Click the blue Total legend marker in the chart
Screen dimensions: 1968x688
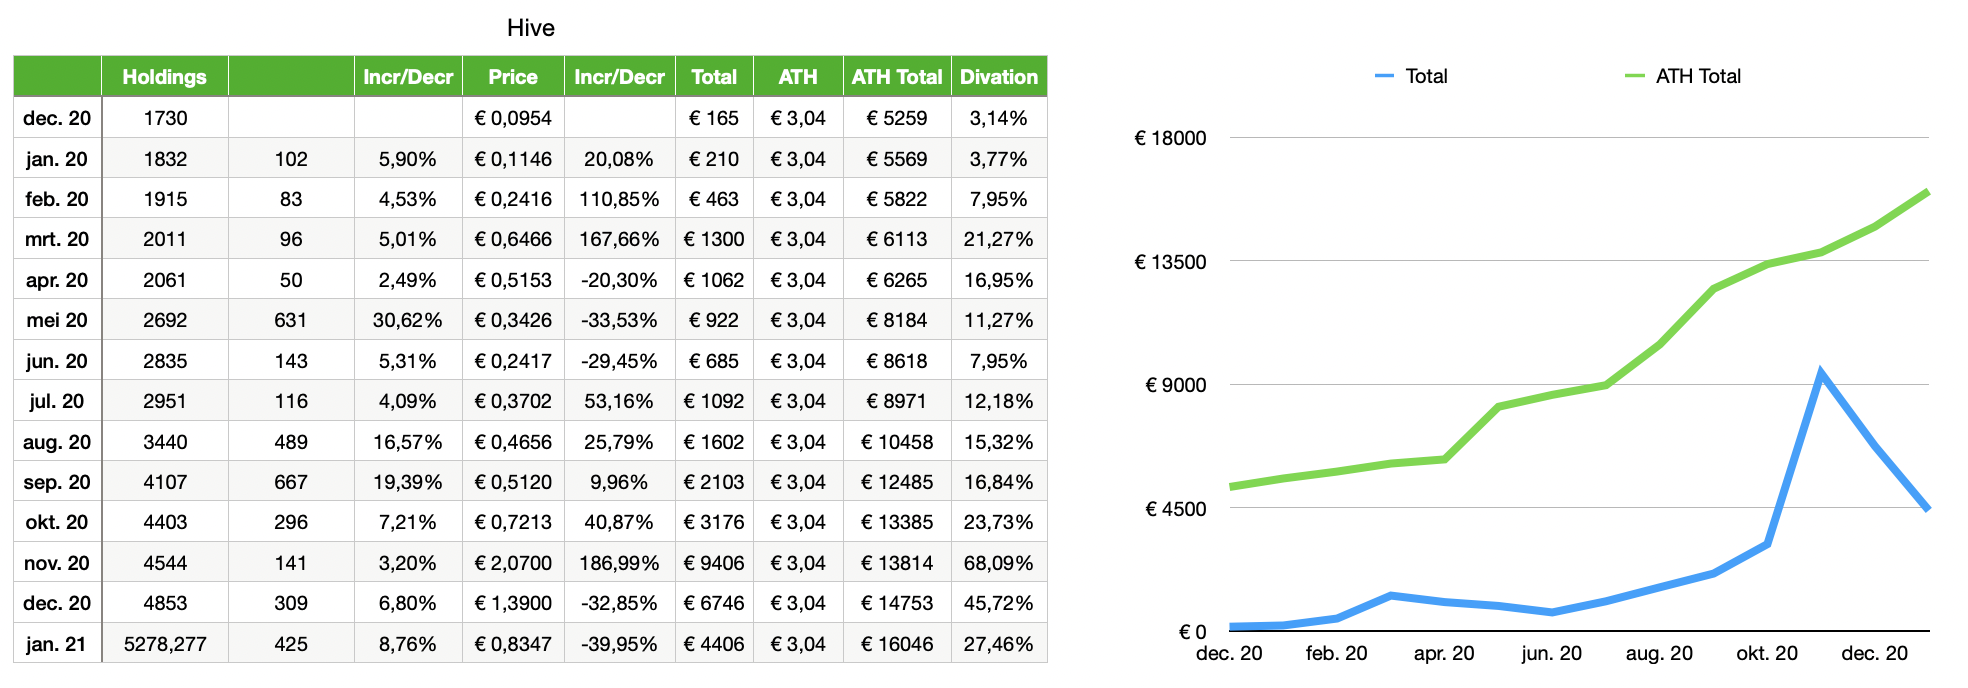(1384, 76)
